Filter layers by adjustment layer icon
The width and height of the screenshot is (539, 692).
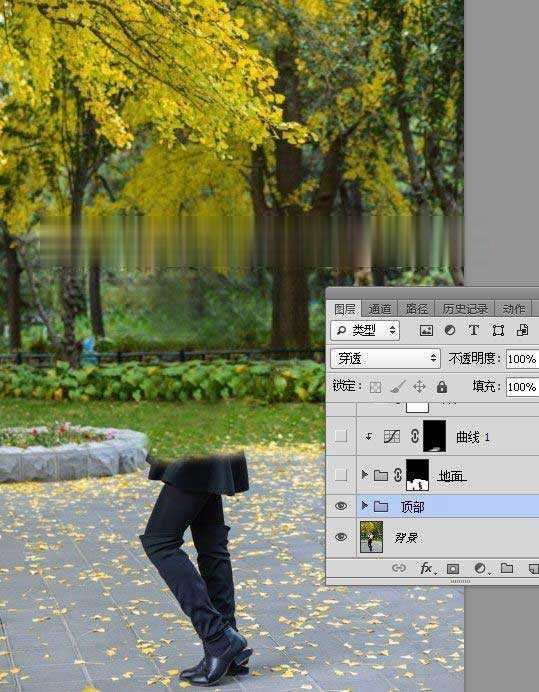450,330
